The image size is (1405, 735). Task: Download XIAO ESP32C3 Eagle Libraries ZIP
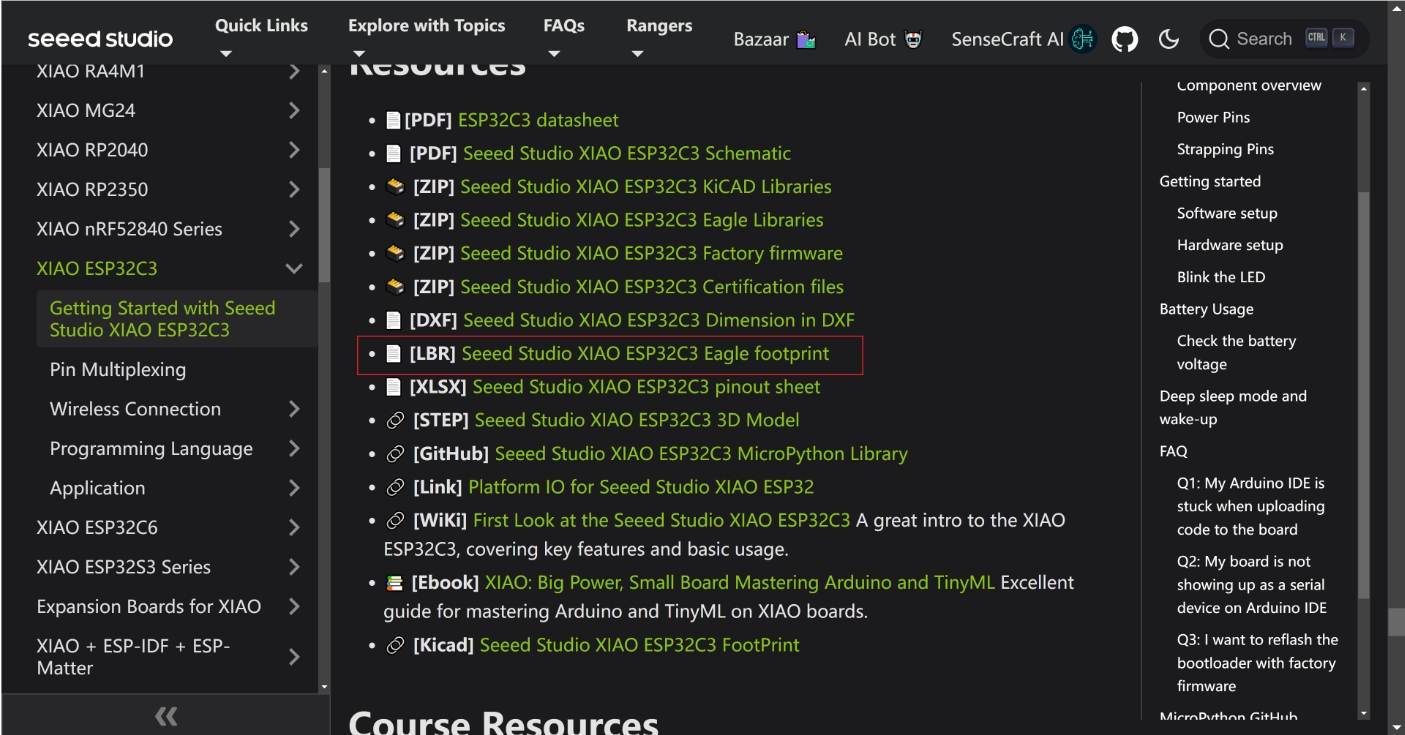tap(642, 220)
